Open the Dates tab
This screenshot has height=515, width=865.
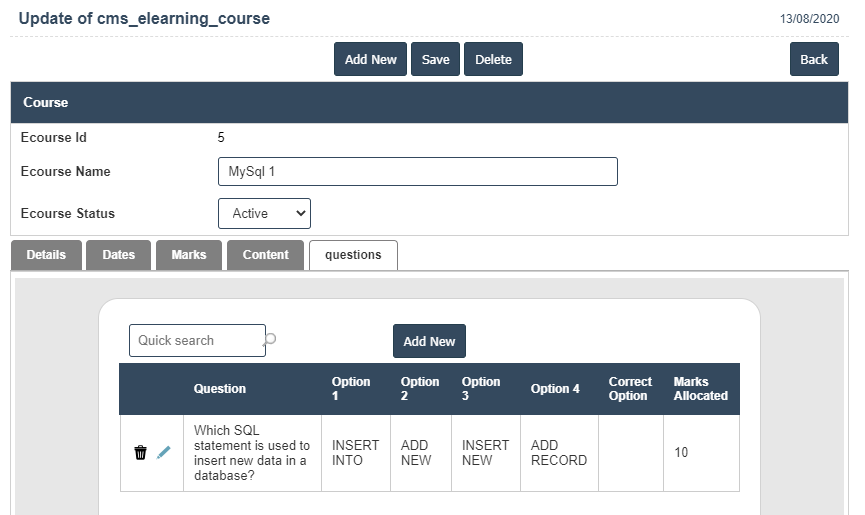point(118,255)
